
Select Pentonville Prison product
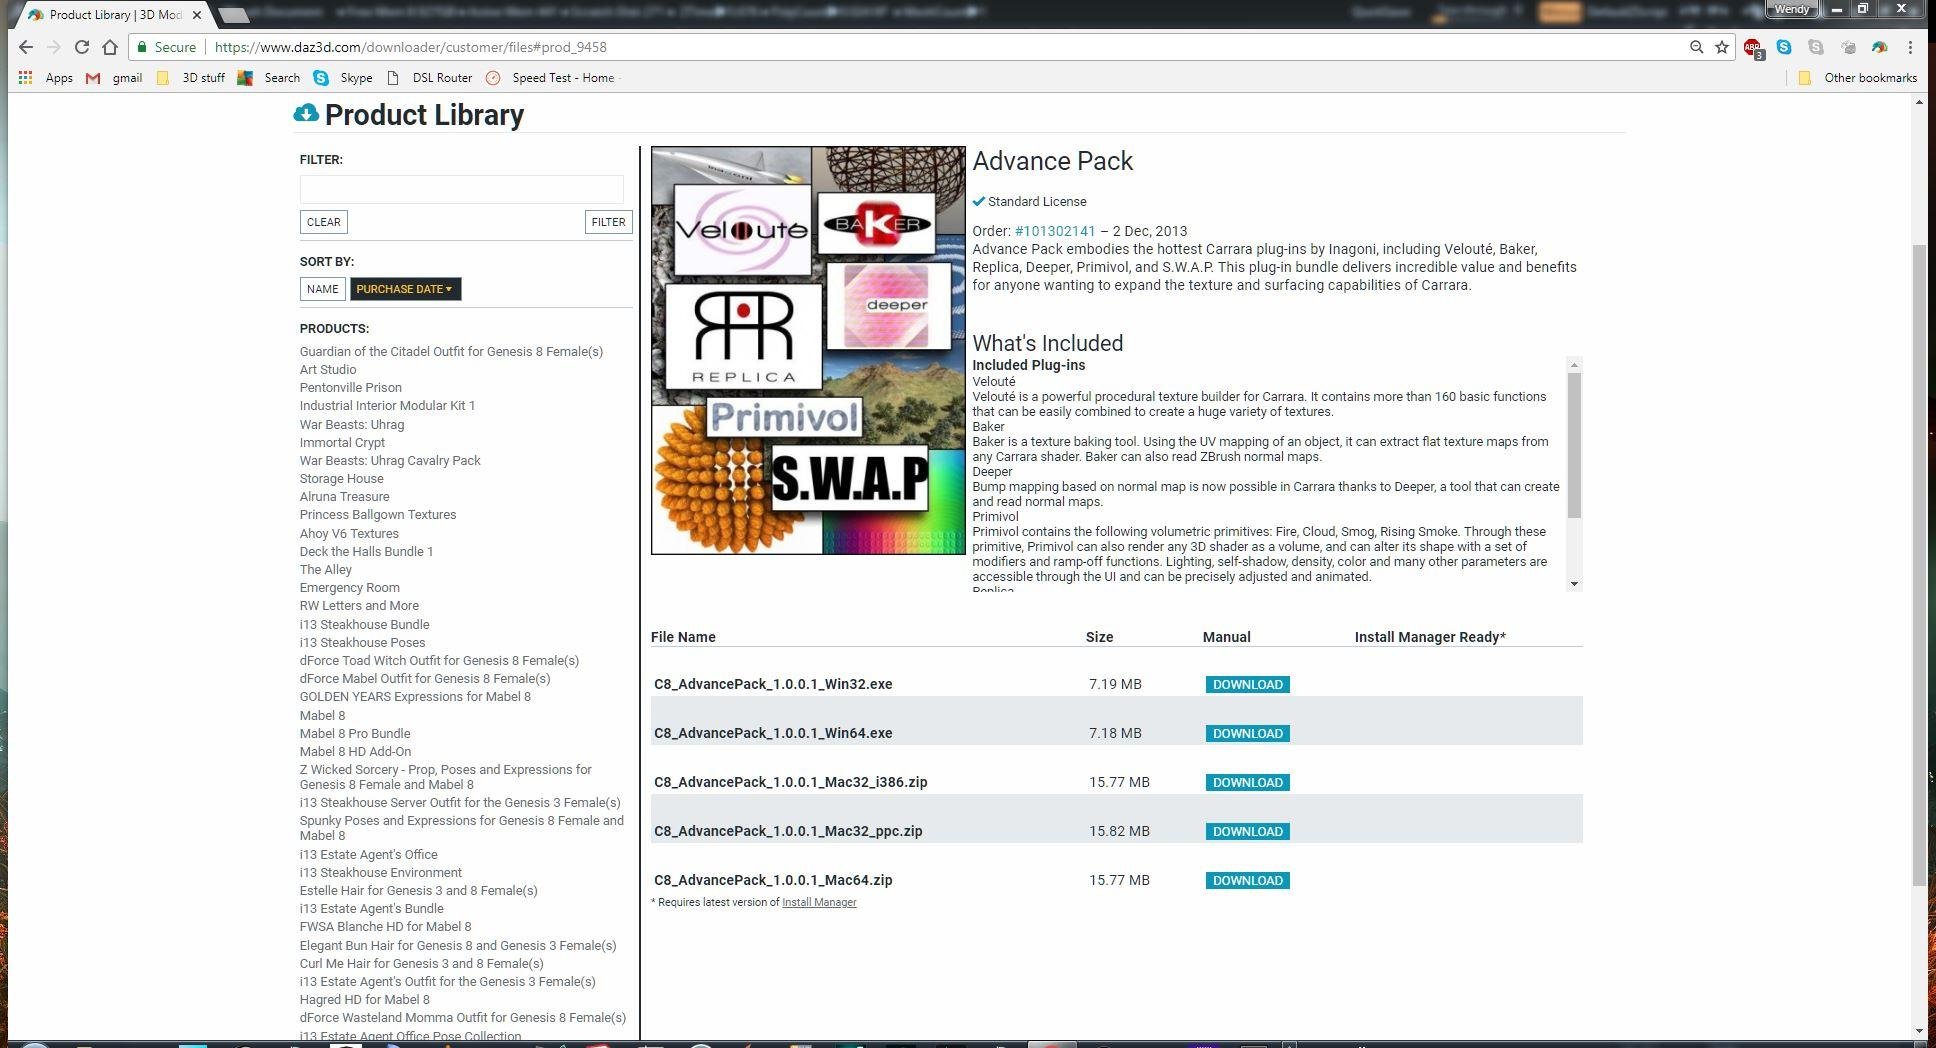pyautogui.click(x=351, y=388)
